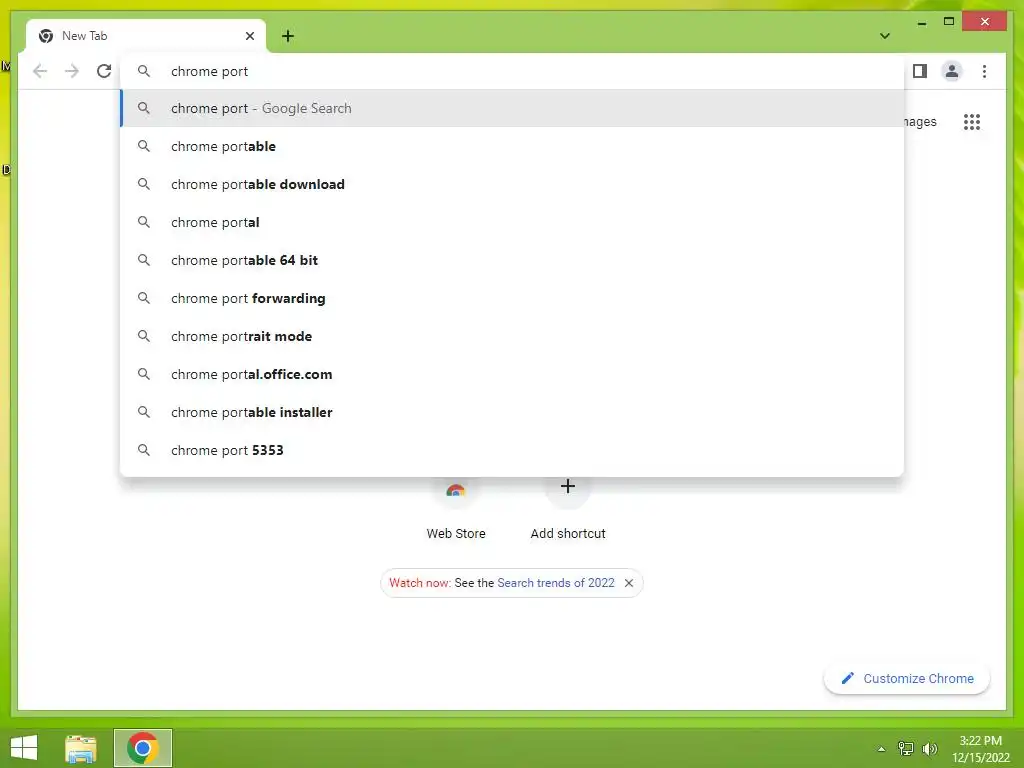This screenshot has height=768, width=1024.
Task: Click the browser back arrow
Action: (x=40, y=71)
